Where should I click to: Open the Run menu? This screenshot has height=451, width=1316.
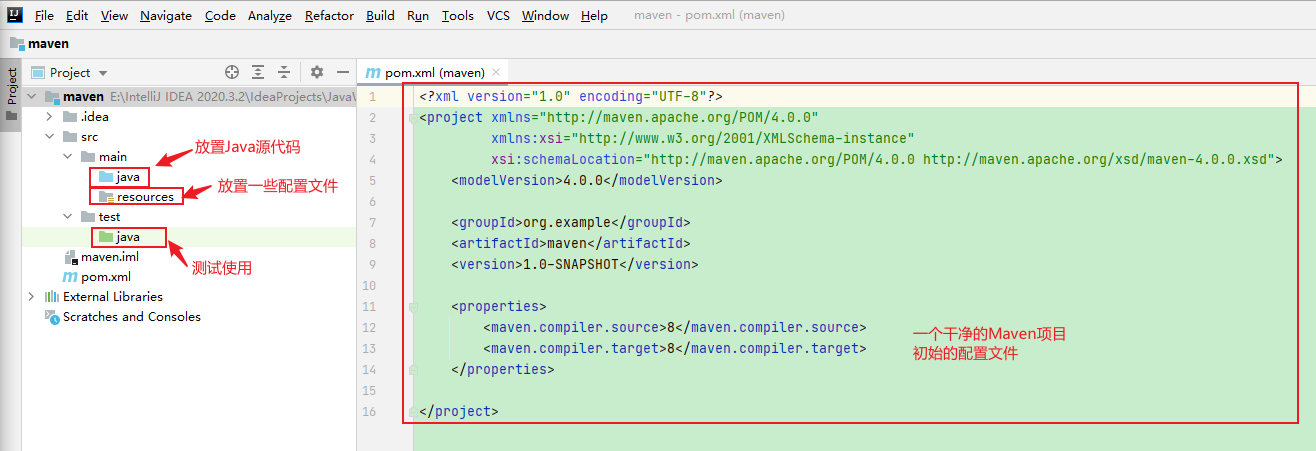pyautogui.click(x=418, y=16)
